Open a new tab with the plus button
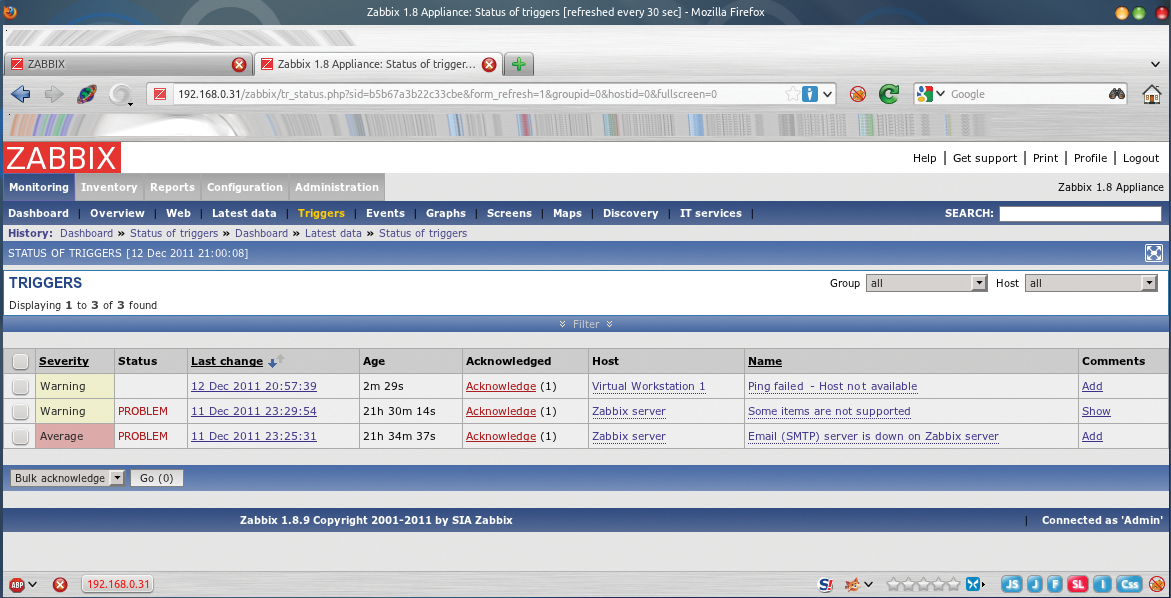Viewport: 1171px width, 598px height. 518,64
